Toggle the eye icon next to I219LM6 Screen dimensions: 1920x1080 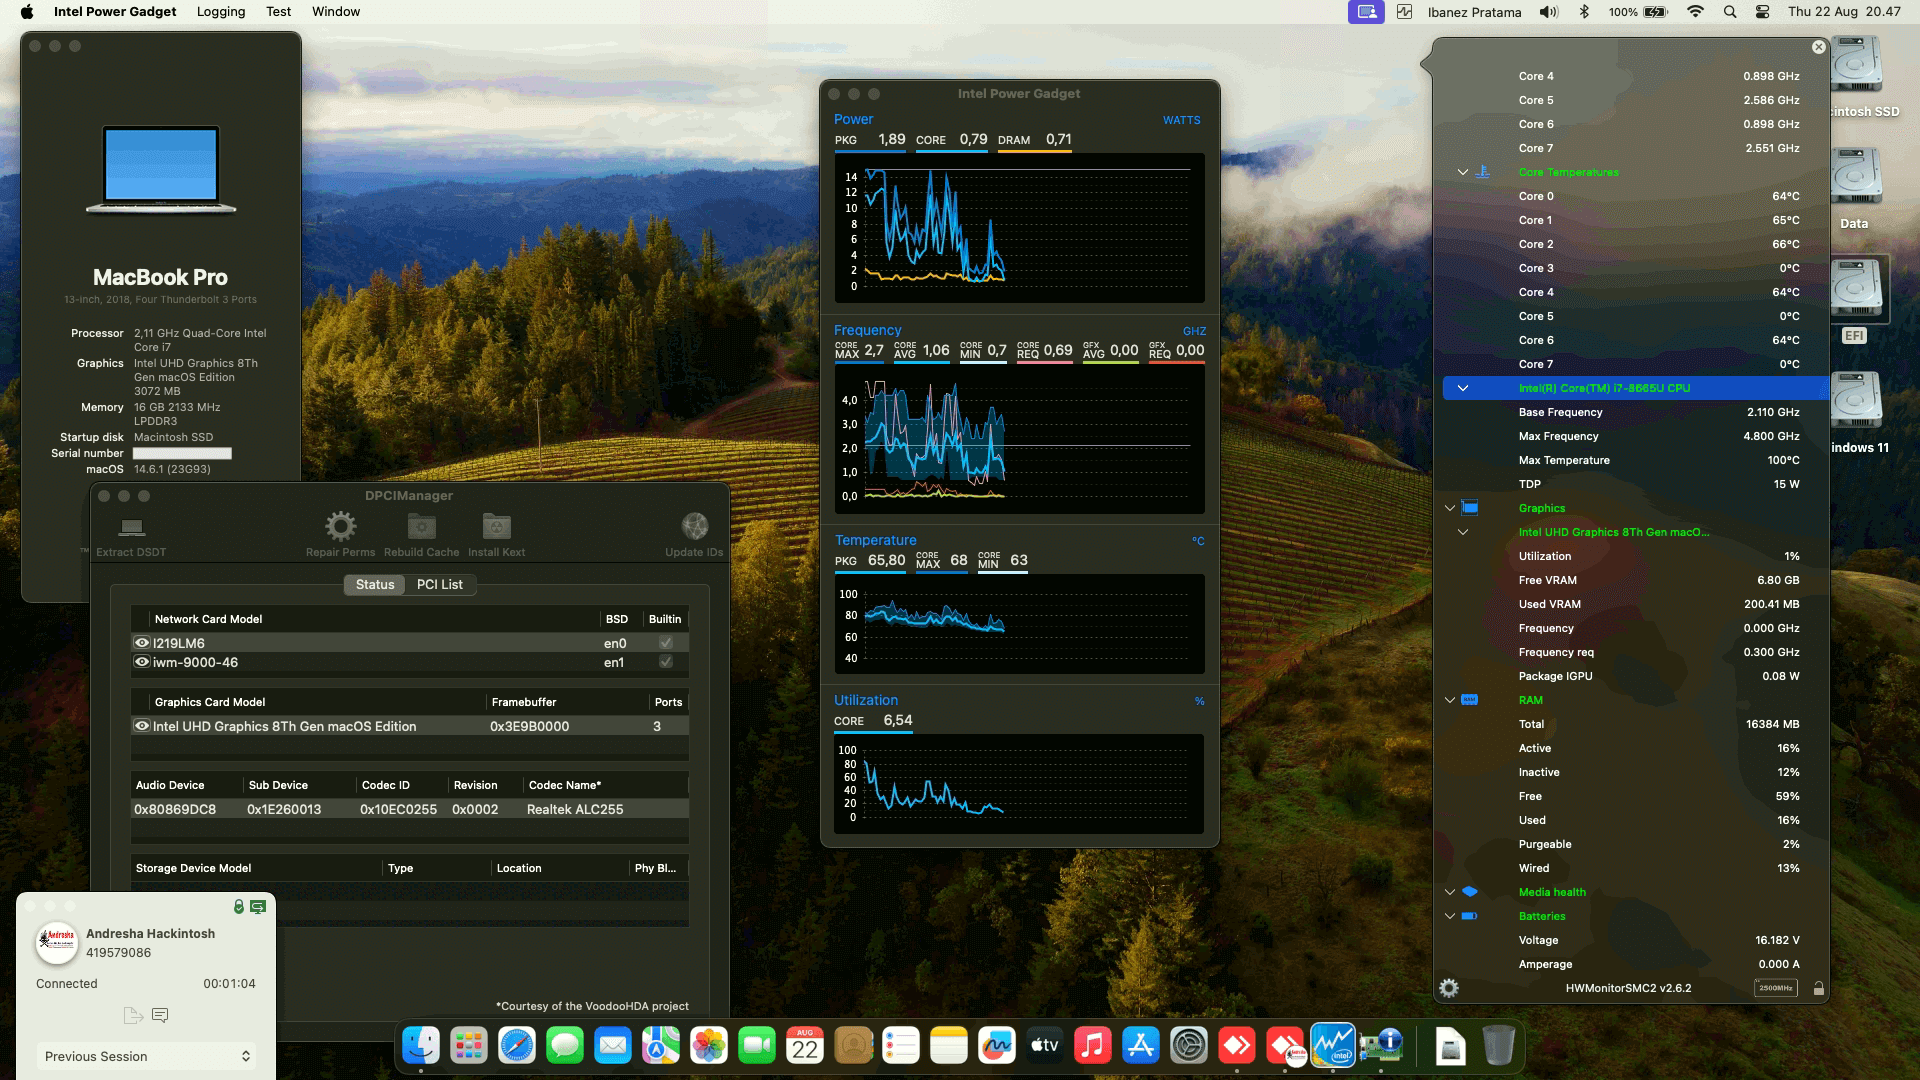pyautogui.click(x=141, y=642)
